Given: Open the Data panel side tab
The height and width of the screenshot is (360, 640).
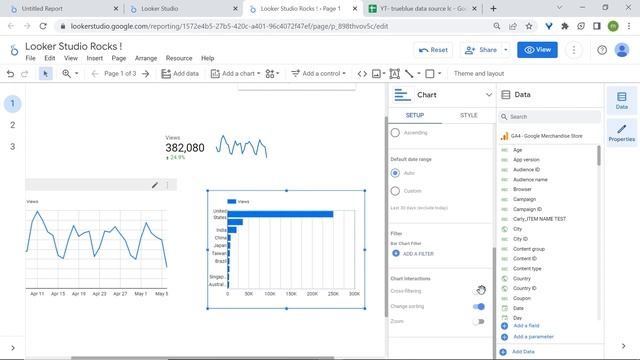Looking at the screenshot, I should (622, 100).
